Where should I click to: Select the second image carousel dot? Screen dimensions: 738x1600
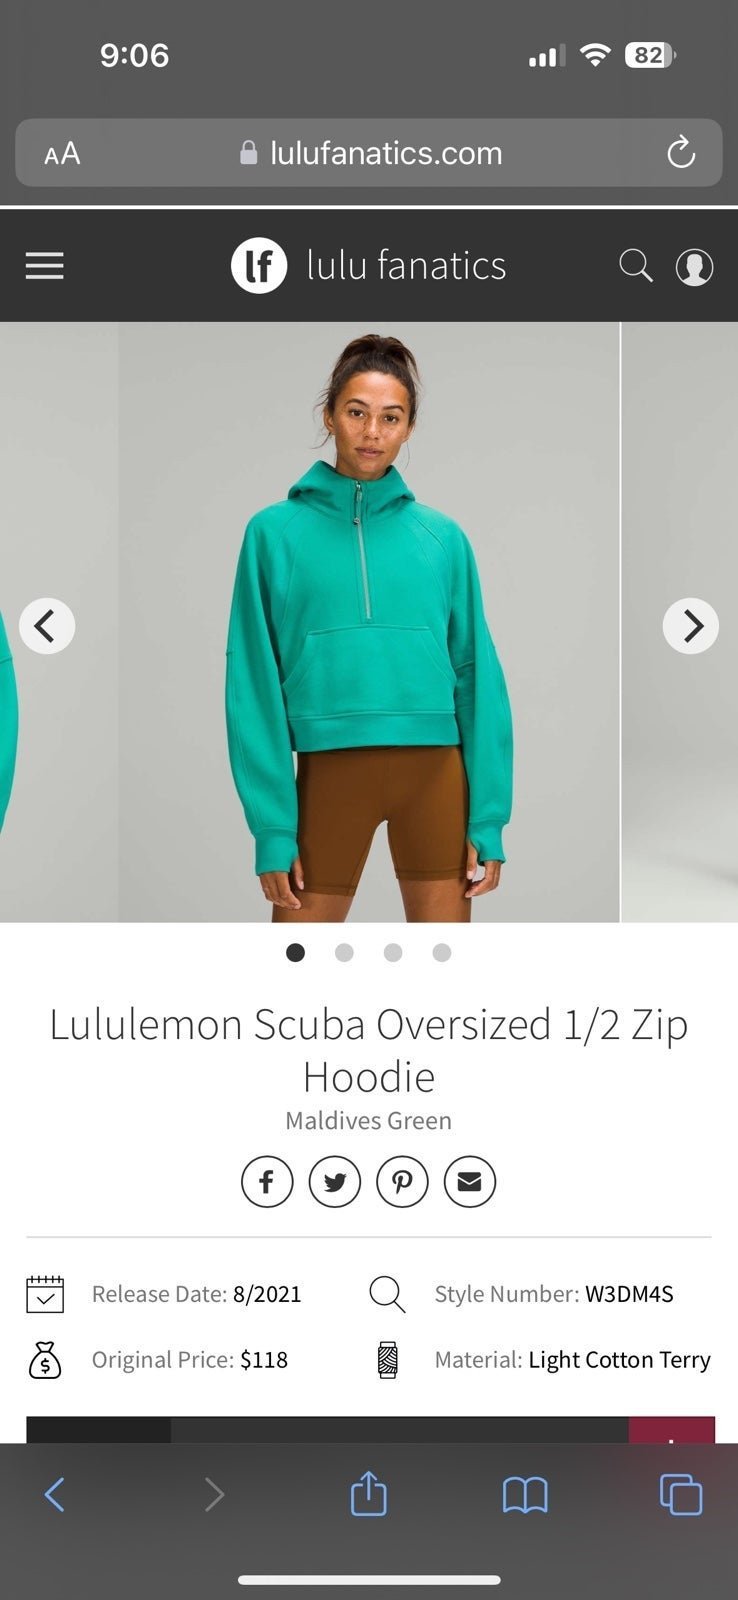click(x=344, y=952)
